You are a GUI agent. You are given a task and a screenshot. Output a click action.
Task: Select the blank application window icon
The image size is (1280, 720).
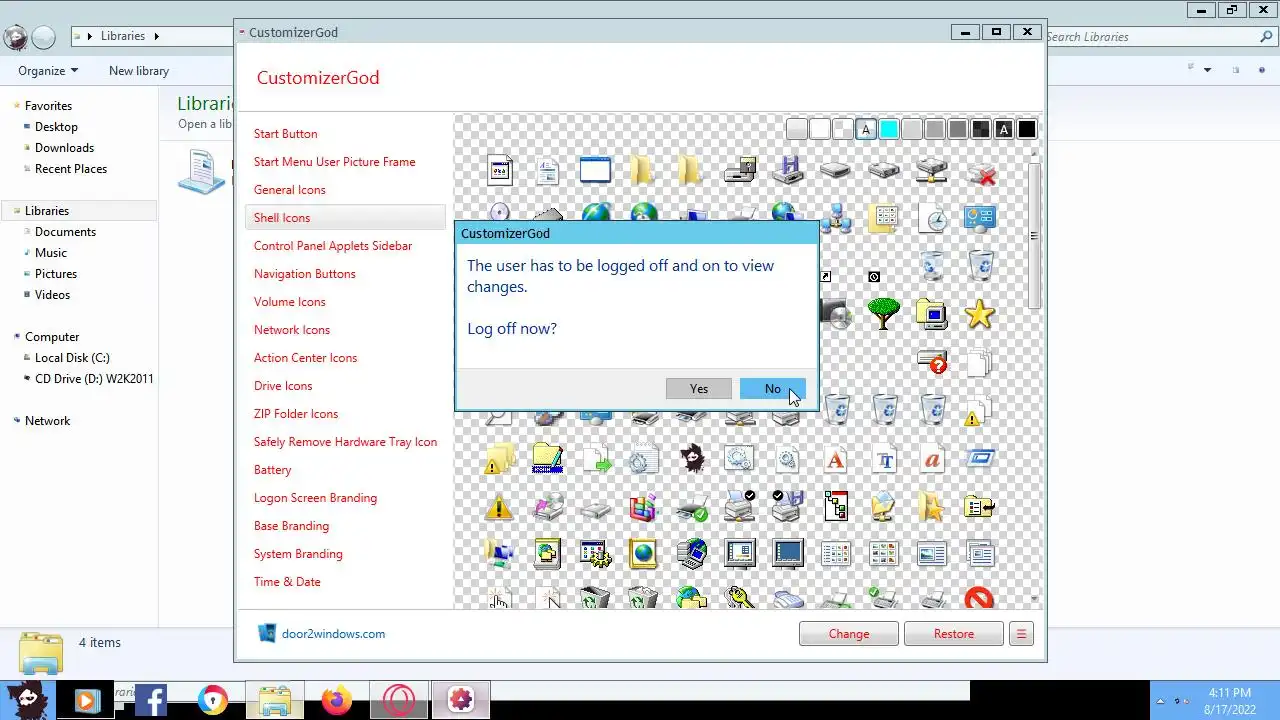(x=595, y=170)
